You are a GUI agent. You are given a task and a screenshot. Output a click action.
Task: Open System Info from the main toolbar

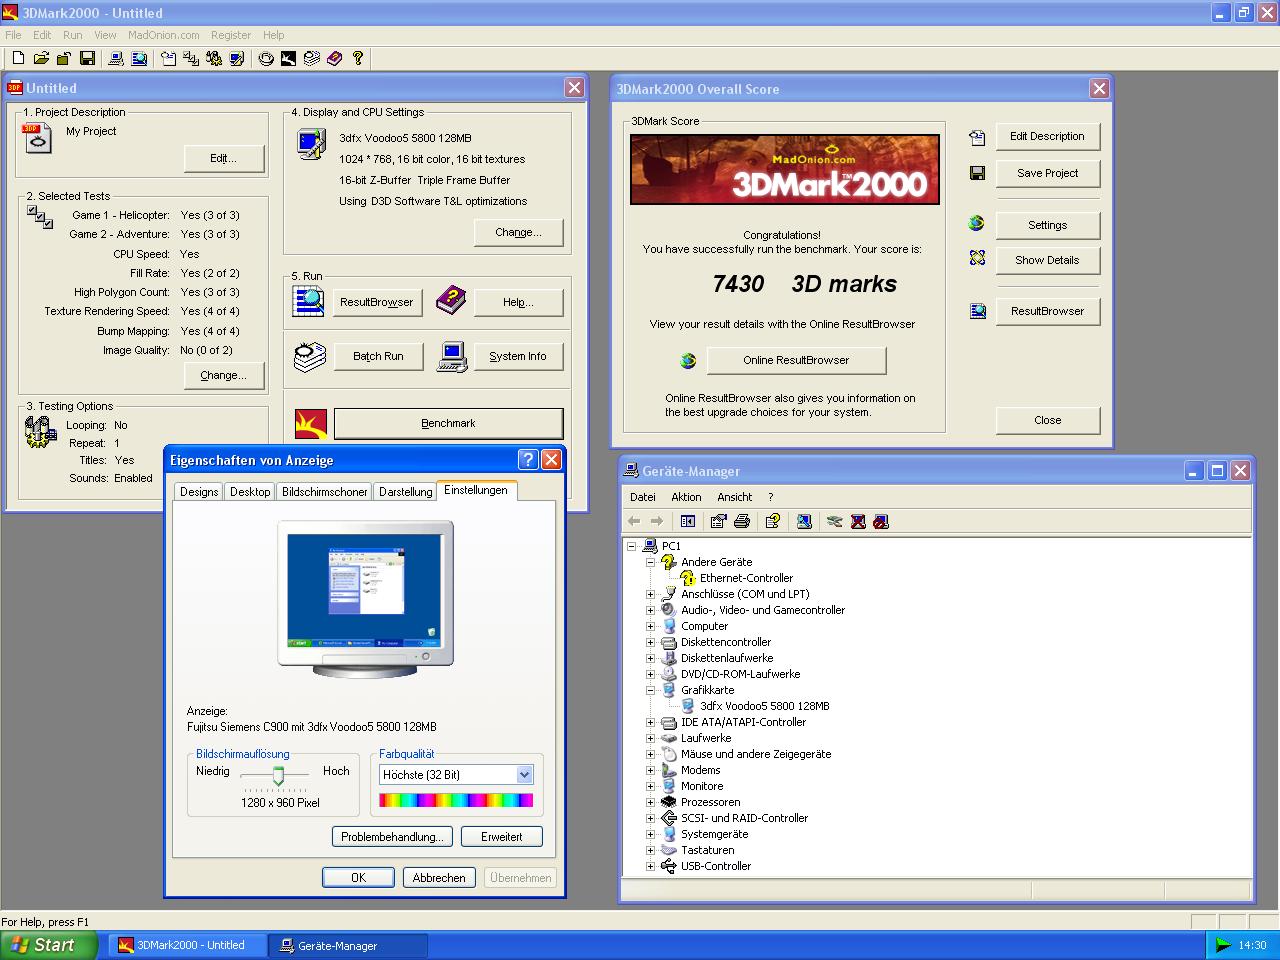(116, 59)
